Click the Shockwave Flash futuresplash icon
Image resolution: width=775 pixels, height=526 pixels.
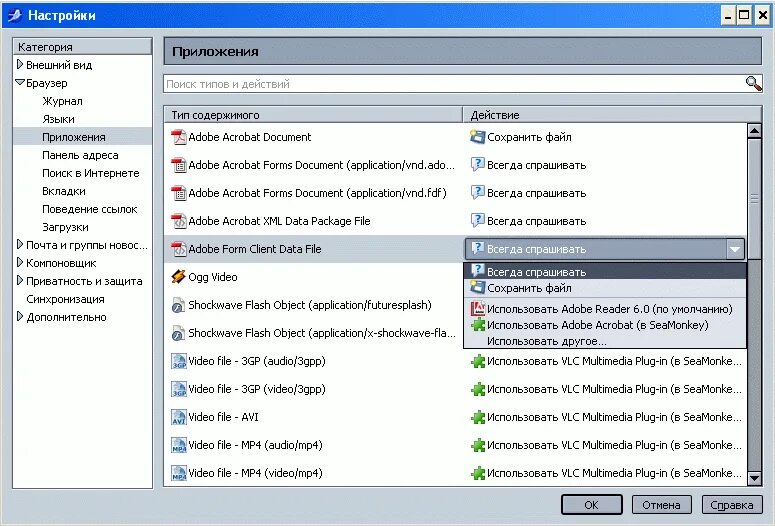(x=178, y=305)
